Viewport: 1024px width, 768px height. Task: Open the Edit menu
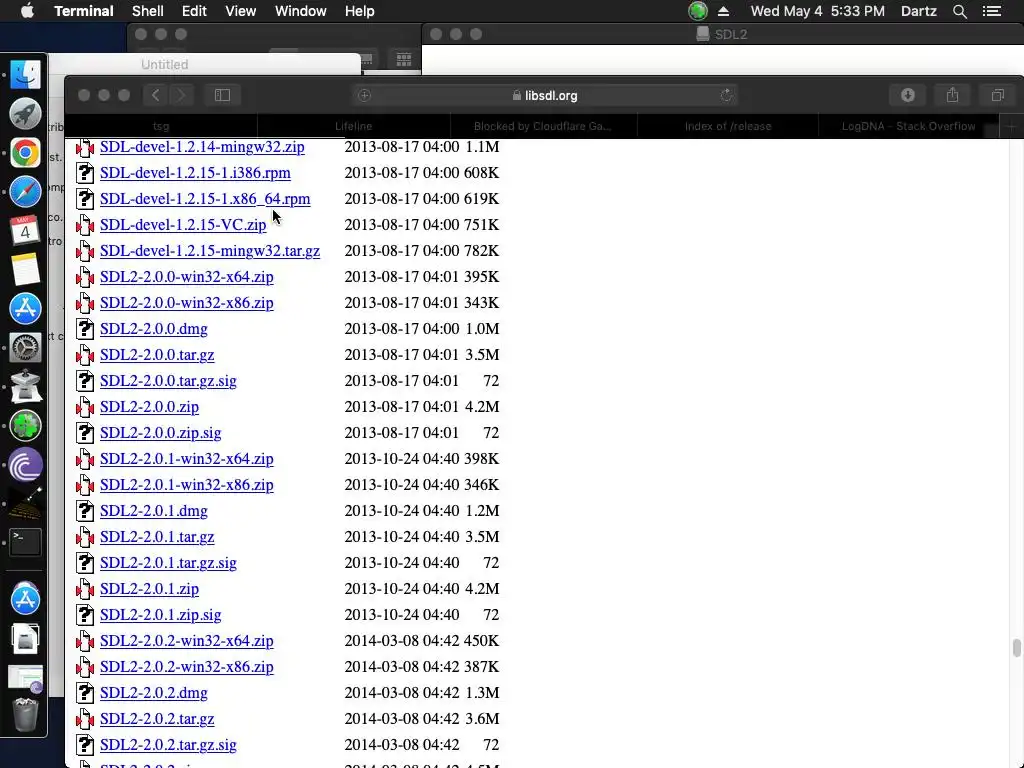pos(194,11)
